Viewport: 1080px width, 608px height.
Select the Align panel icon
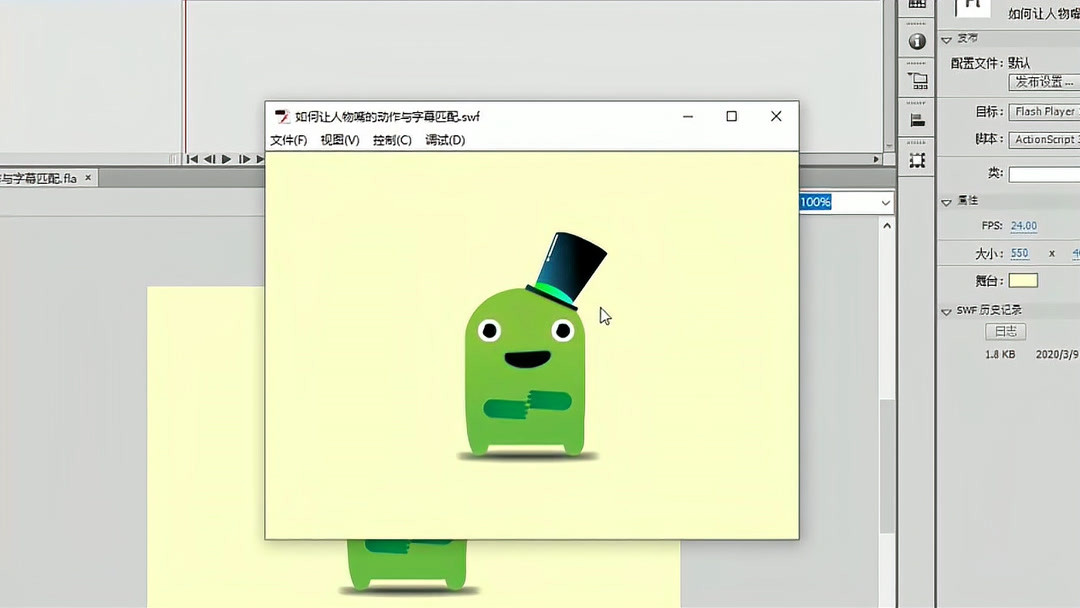[x=917, y=119]
